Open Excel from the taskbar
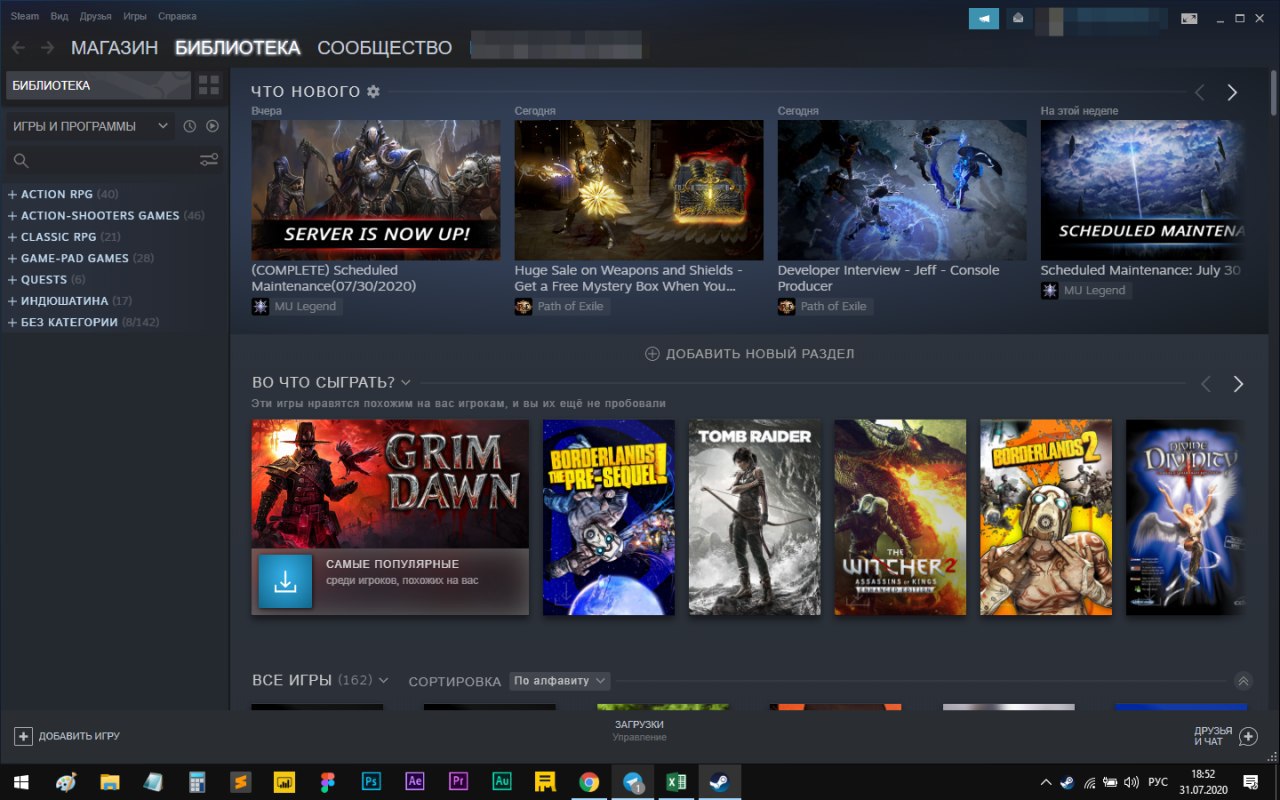Screen dimensions: 1280x800 click(x=676, y=782)
